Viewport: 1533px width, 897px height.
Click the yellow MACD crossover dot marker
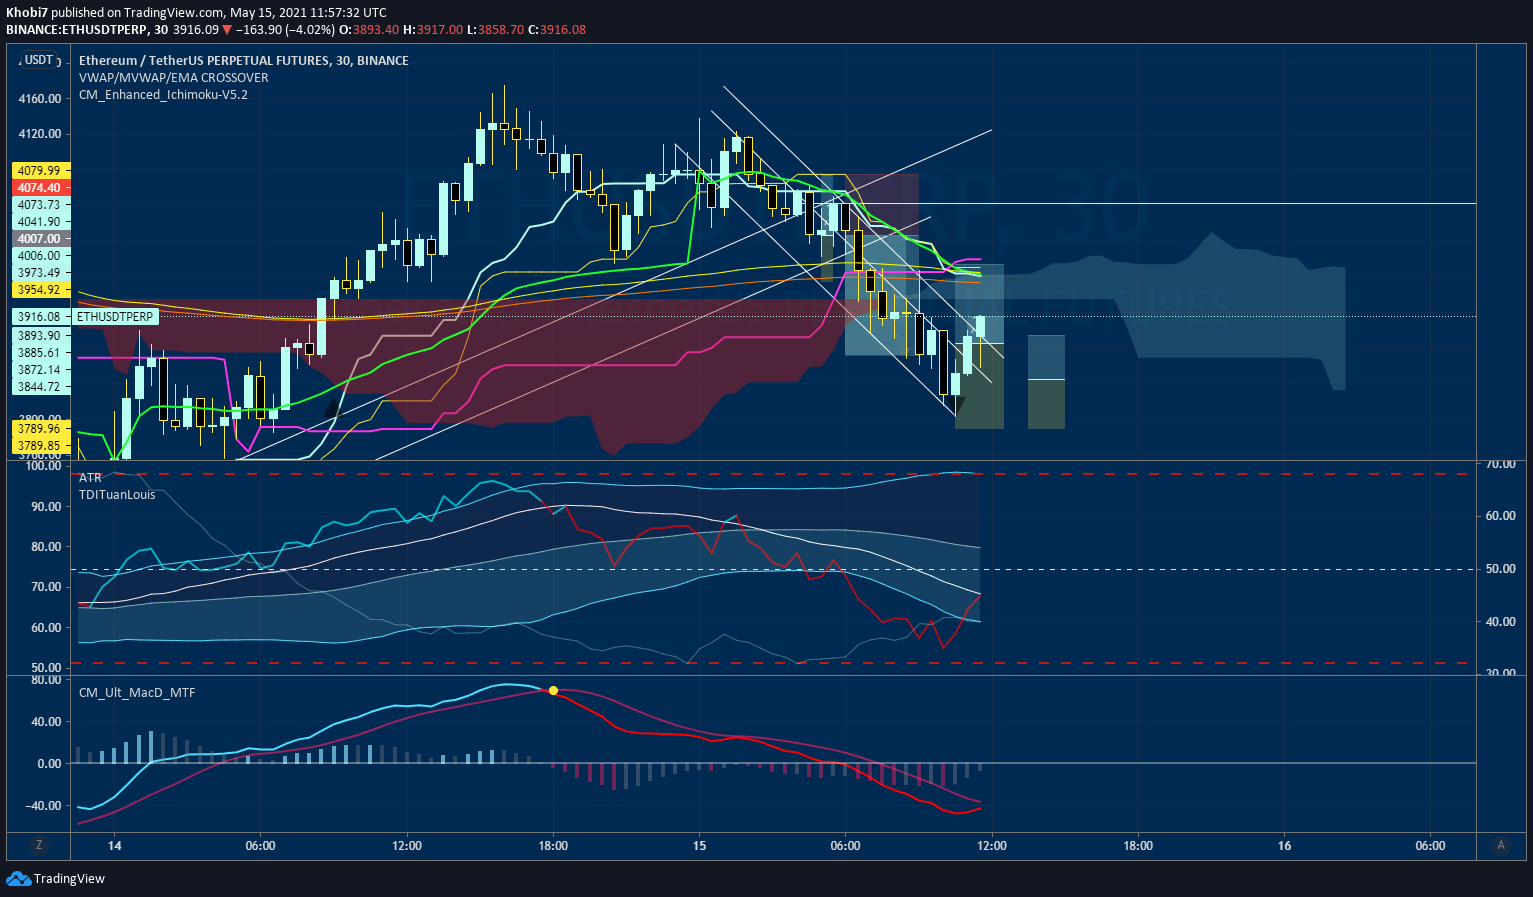point(553,690)
